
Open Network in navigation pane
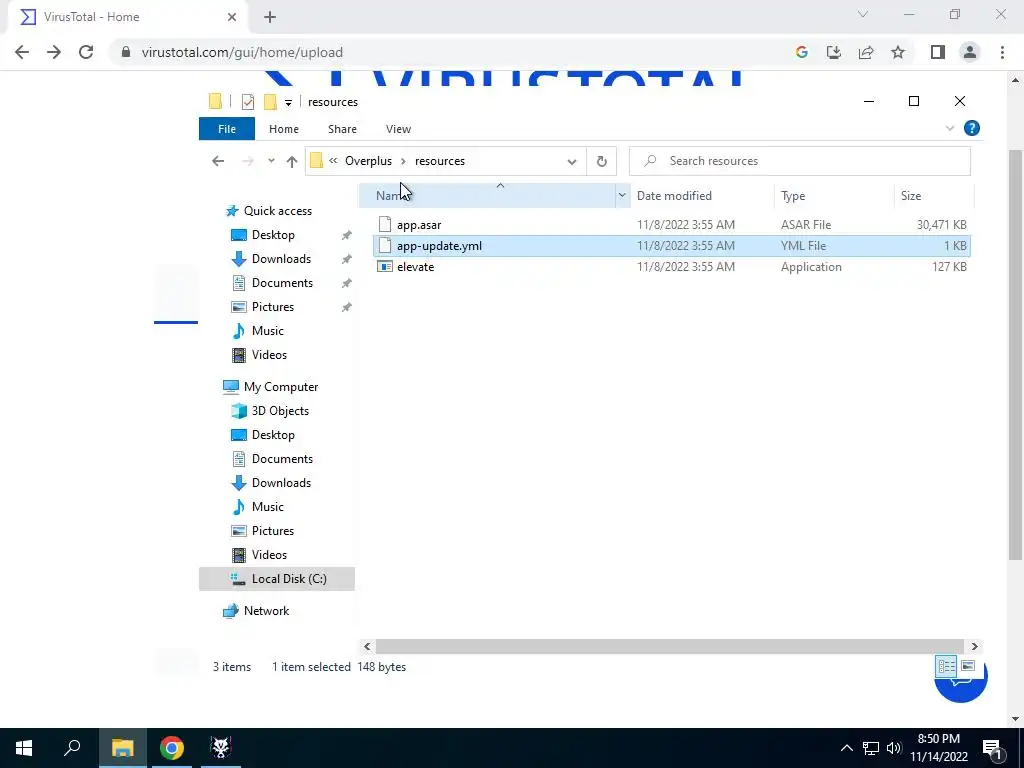point(266,611)
